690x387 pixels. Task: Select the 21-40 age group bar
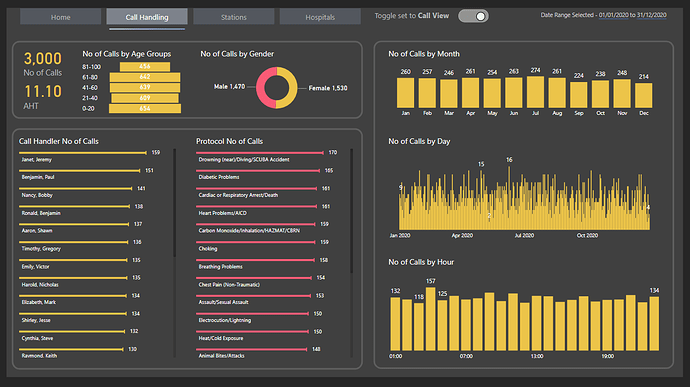pos(145,98)
